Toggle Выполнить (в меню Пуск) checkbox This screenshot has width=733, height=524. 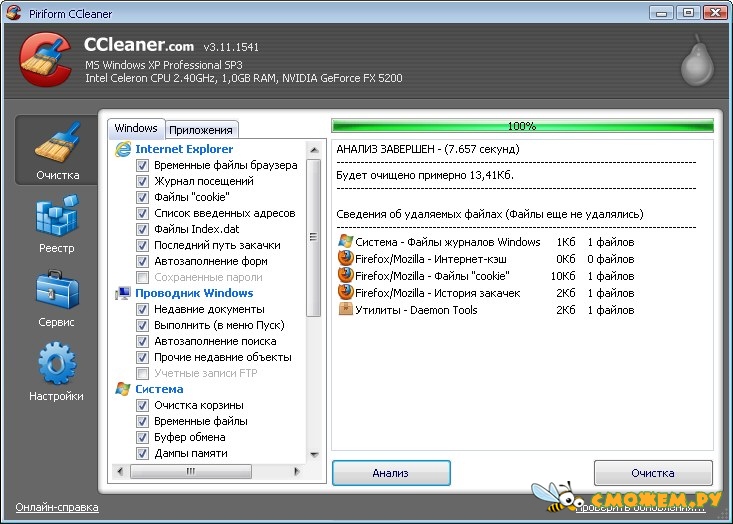pos(143,325)
